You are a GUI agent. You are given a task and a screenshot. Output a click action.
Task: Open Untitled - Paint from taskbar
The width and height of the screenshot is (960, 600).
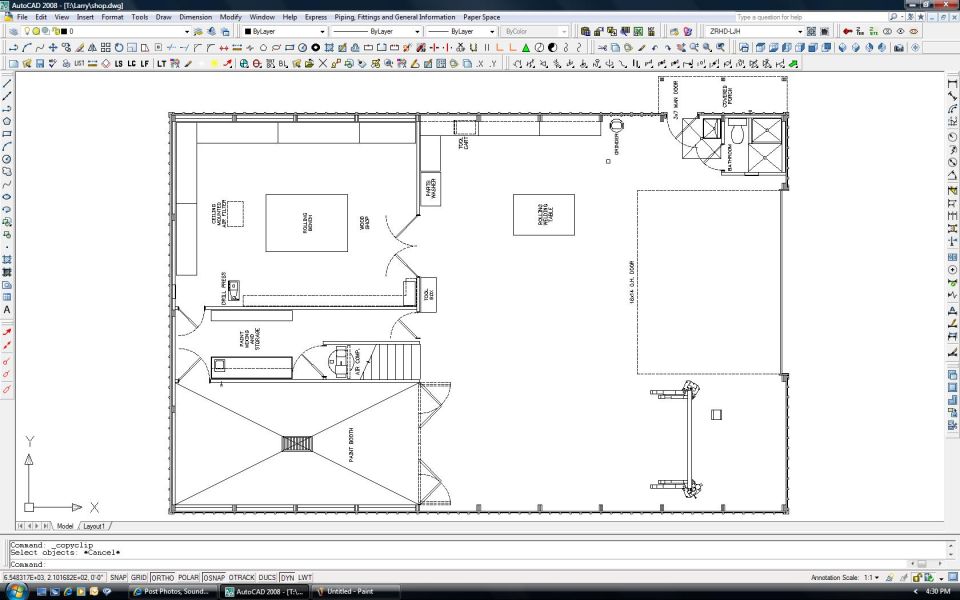(x=356, y=591)
